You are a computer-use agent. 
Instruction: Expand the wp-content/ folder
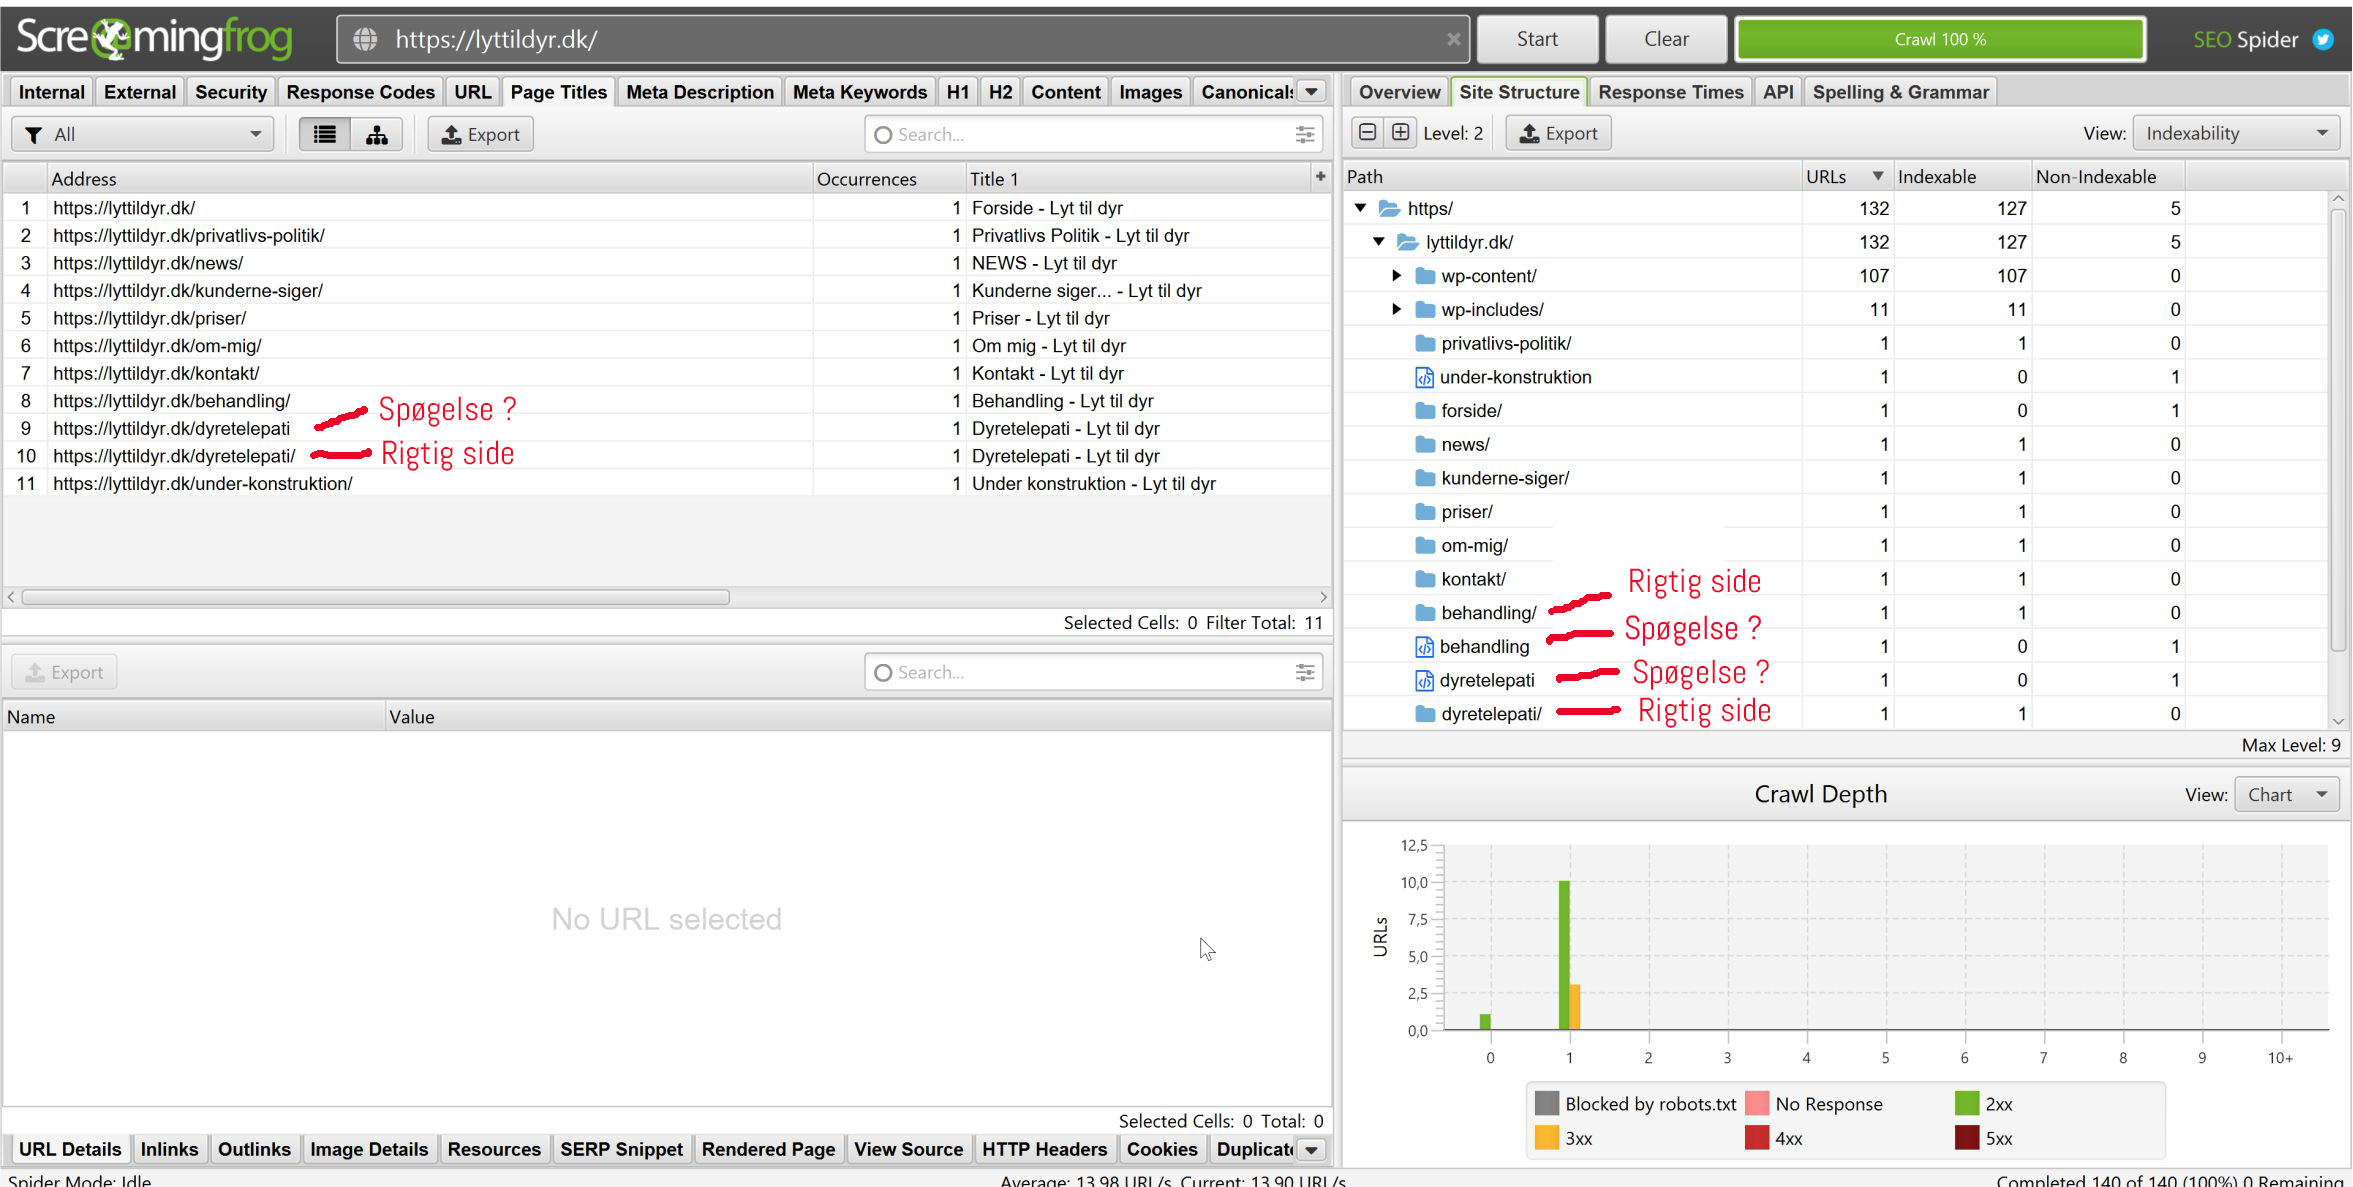click(1397, 275)
